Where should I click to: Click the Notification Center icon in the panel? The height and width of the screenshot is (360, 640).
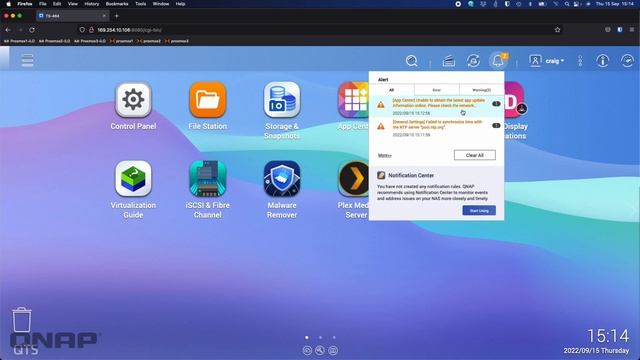coord(381,175)
